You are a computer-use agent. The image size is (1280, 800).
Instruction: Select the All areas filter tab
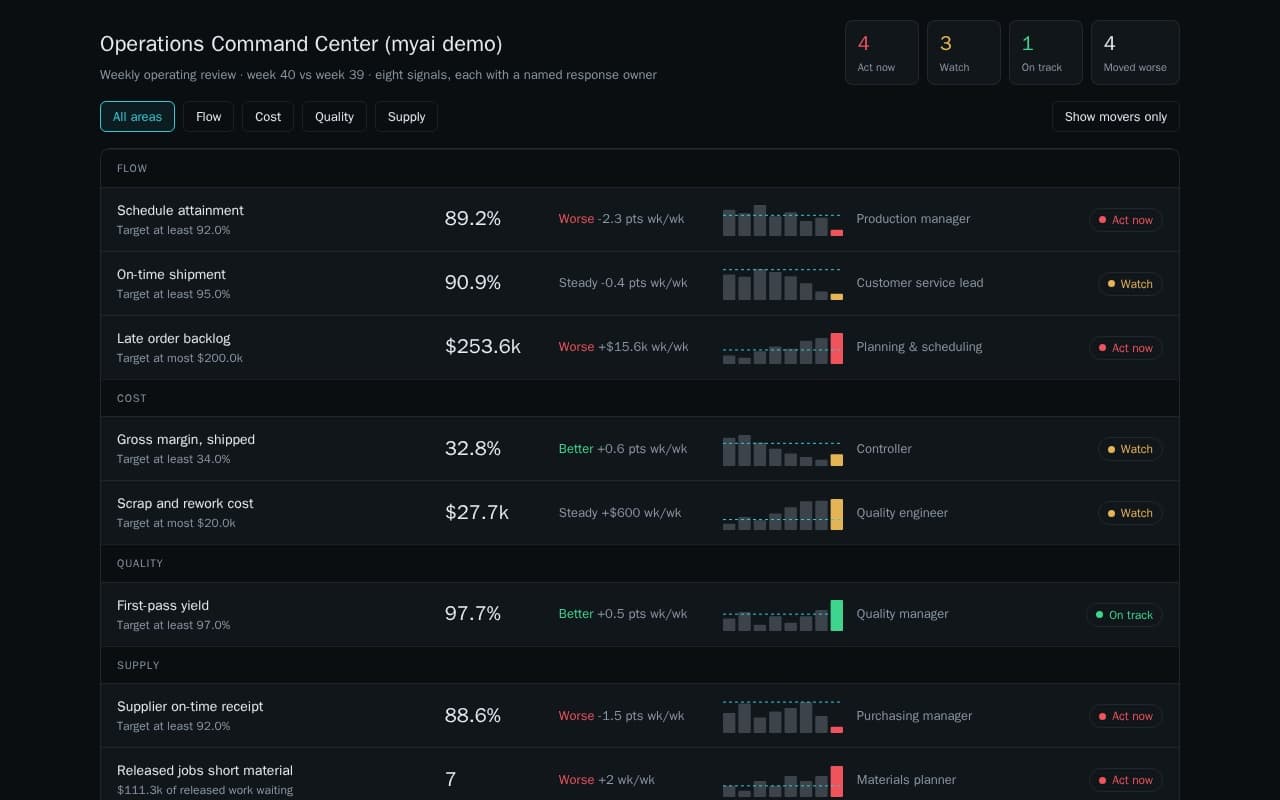[137, 116]
